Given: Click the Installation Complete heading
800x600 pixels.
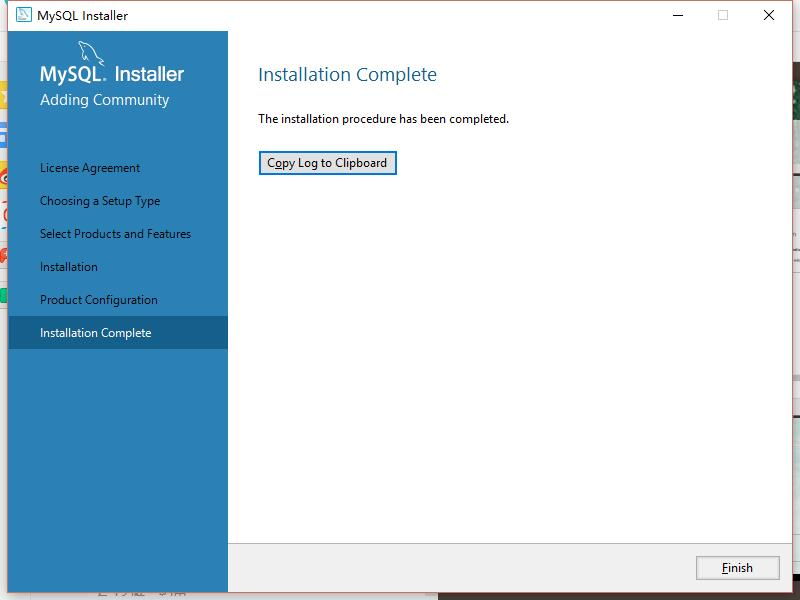Looking at the screenshot, I should pos(347,74).
